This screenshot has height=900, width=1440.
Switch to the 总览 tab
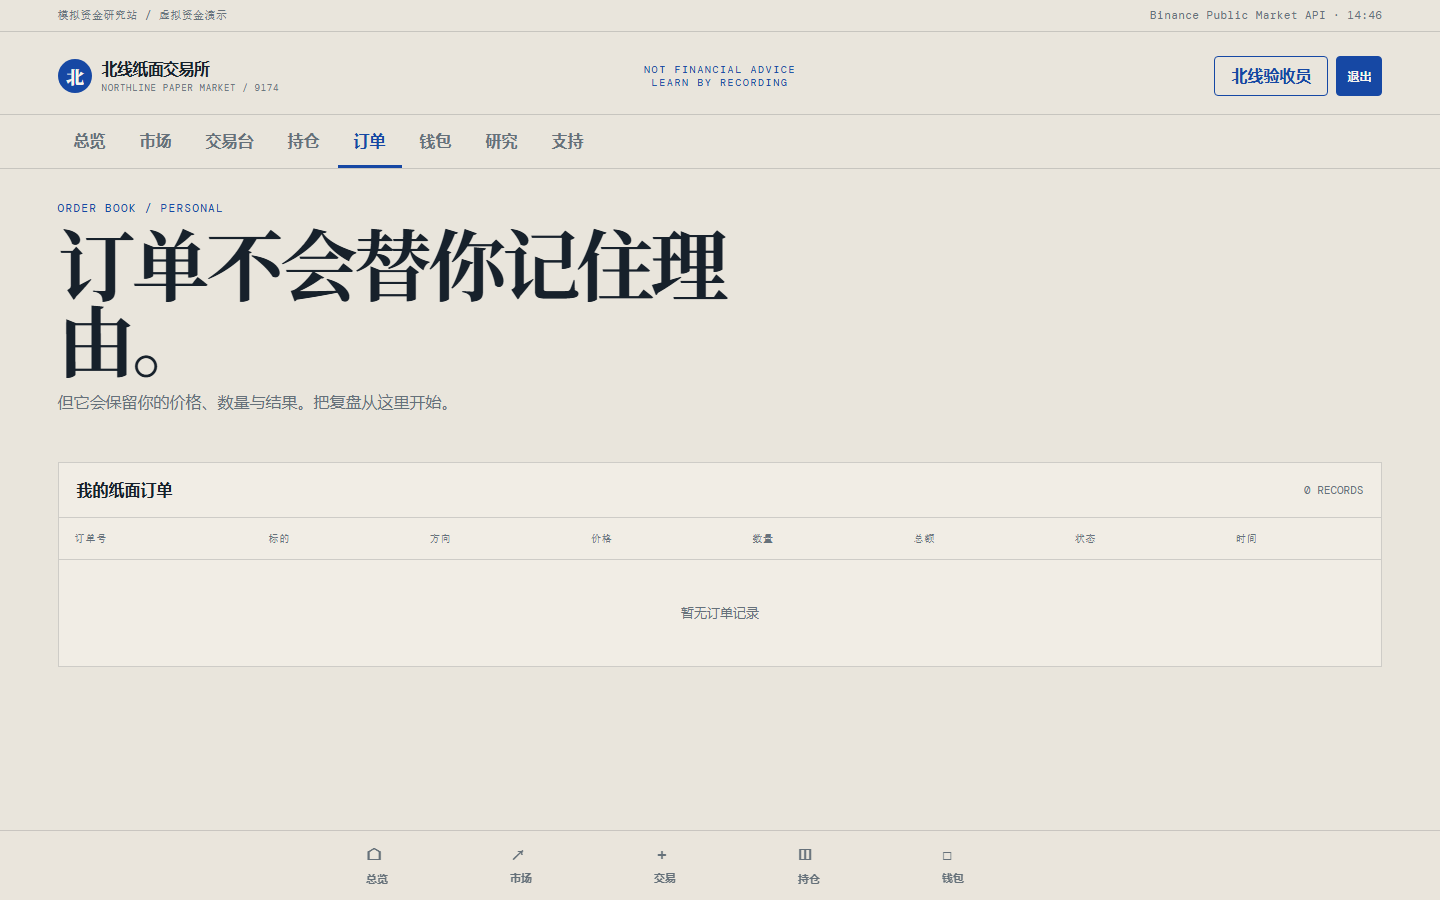[89, 141]
